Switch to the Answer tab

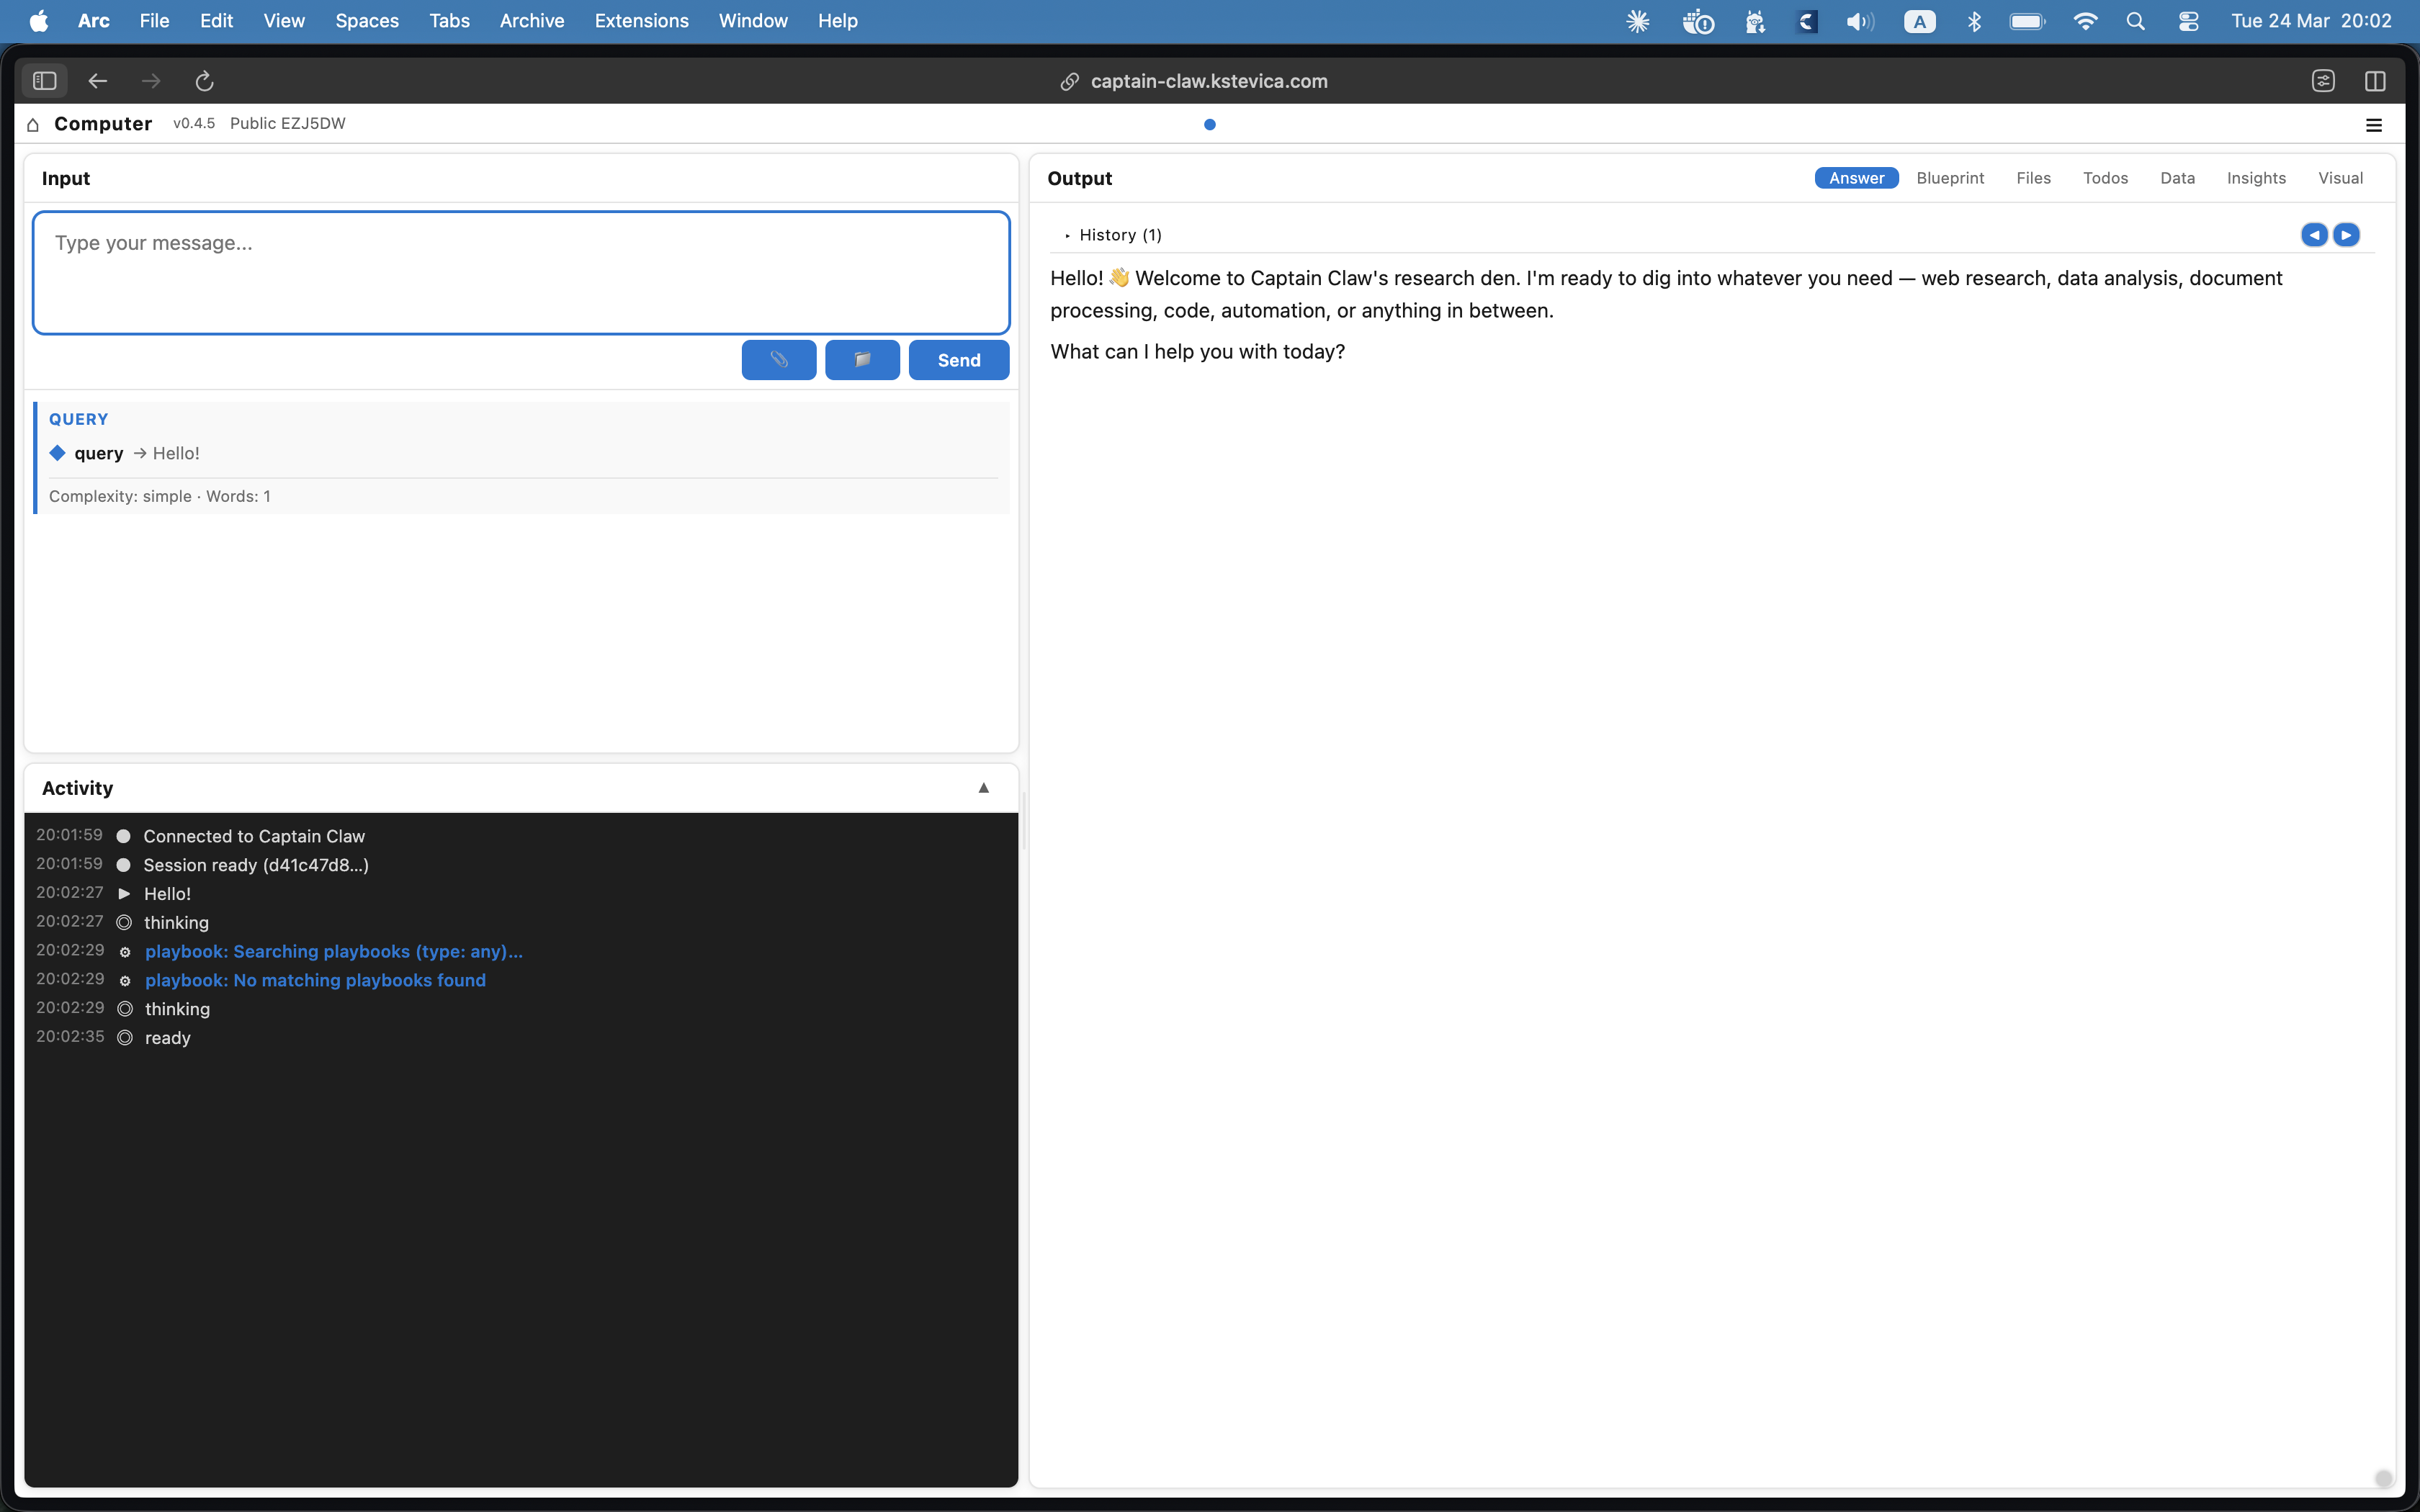point(1856,178)
